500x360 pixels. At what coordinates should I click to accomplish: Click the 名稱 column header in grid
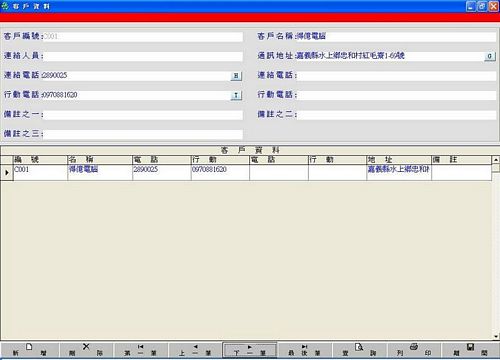click(x=100, y=159)
